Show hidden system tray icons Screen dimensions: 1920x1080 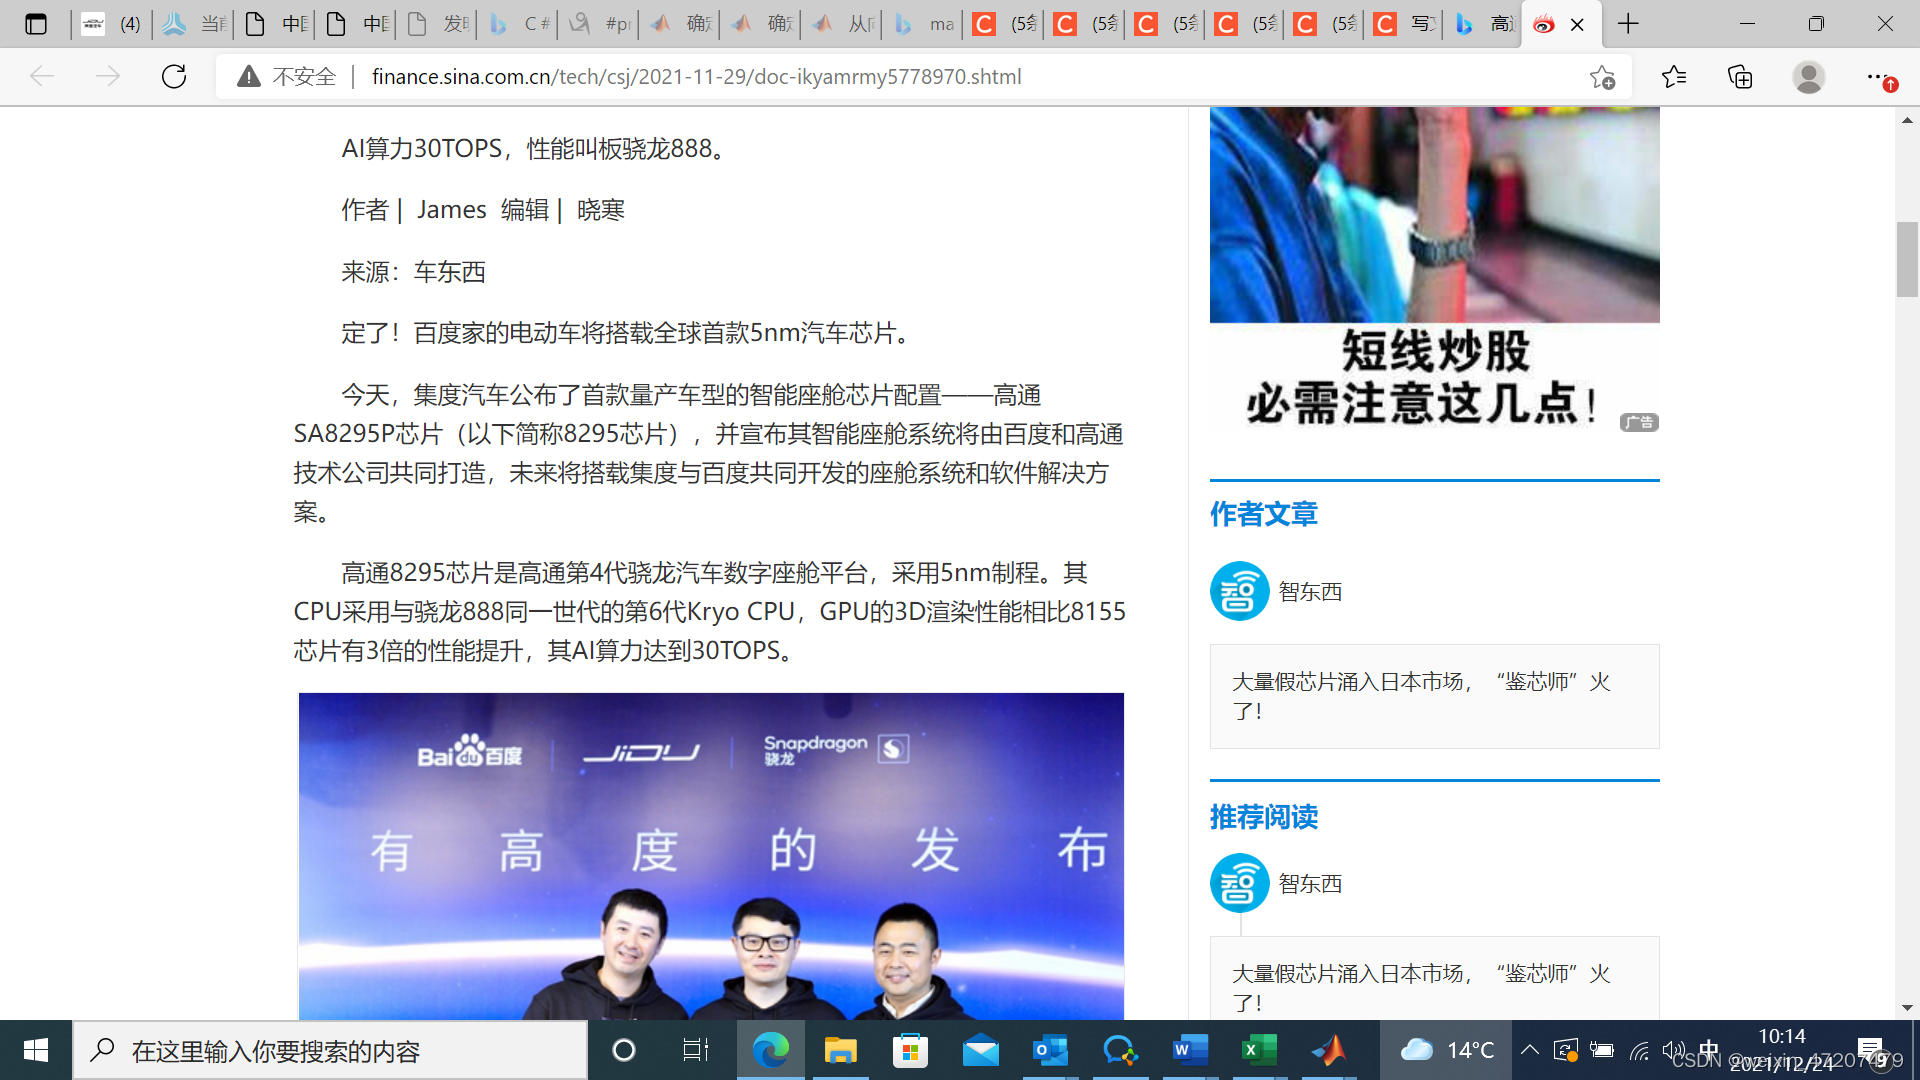click(x=1529, y=1050)
